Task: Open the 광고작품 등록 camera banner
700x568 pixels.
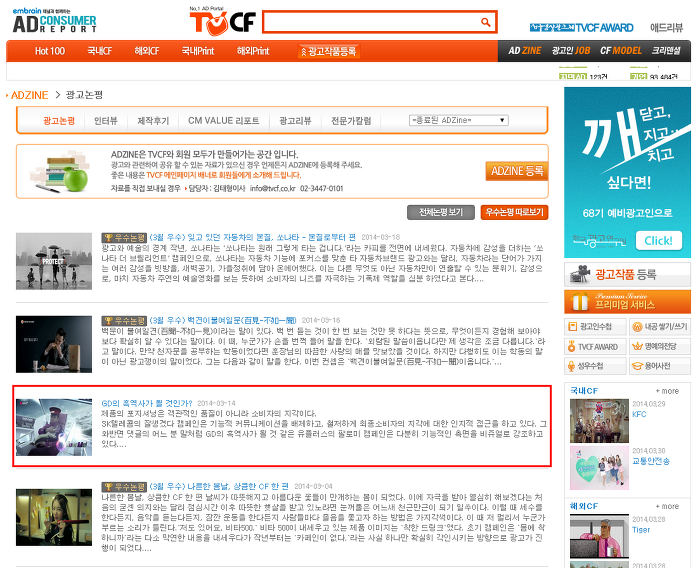Action: [x=627, y=275]
